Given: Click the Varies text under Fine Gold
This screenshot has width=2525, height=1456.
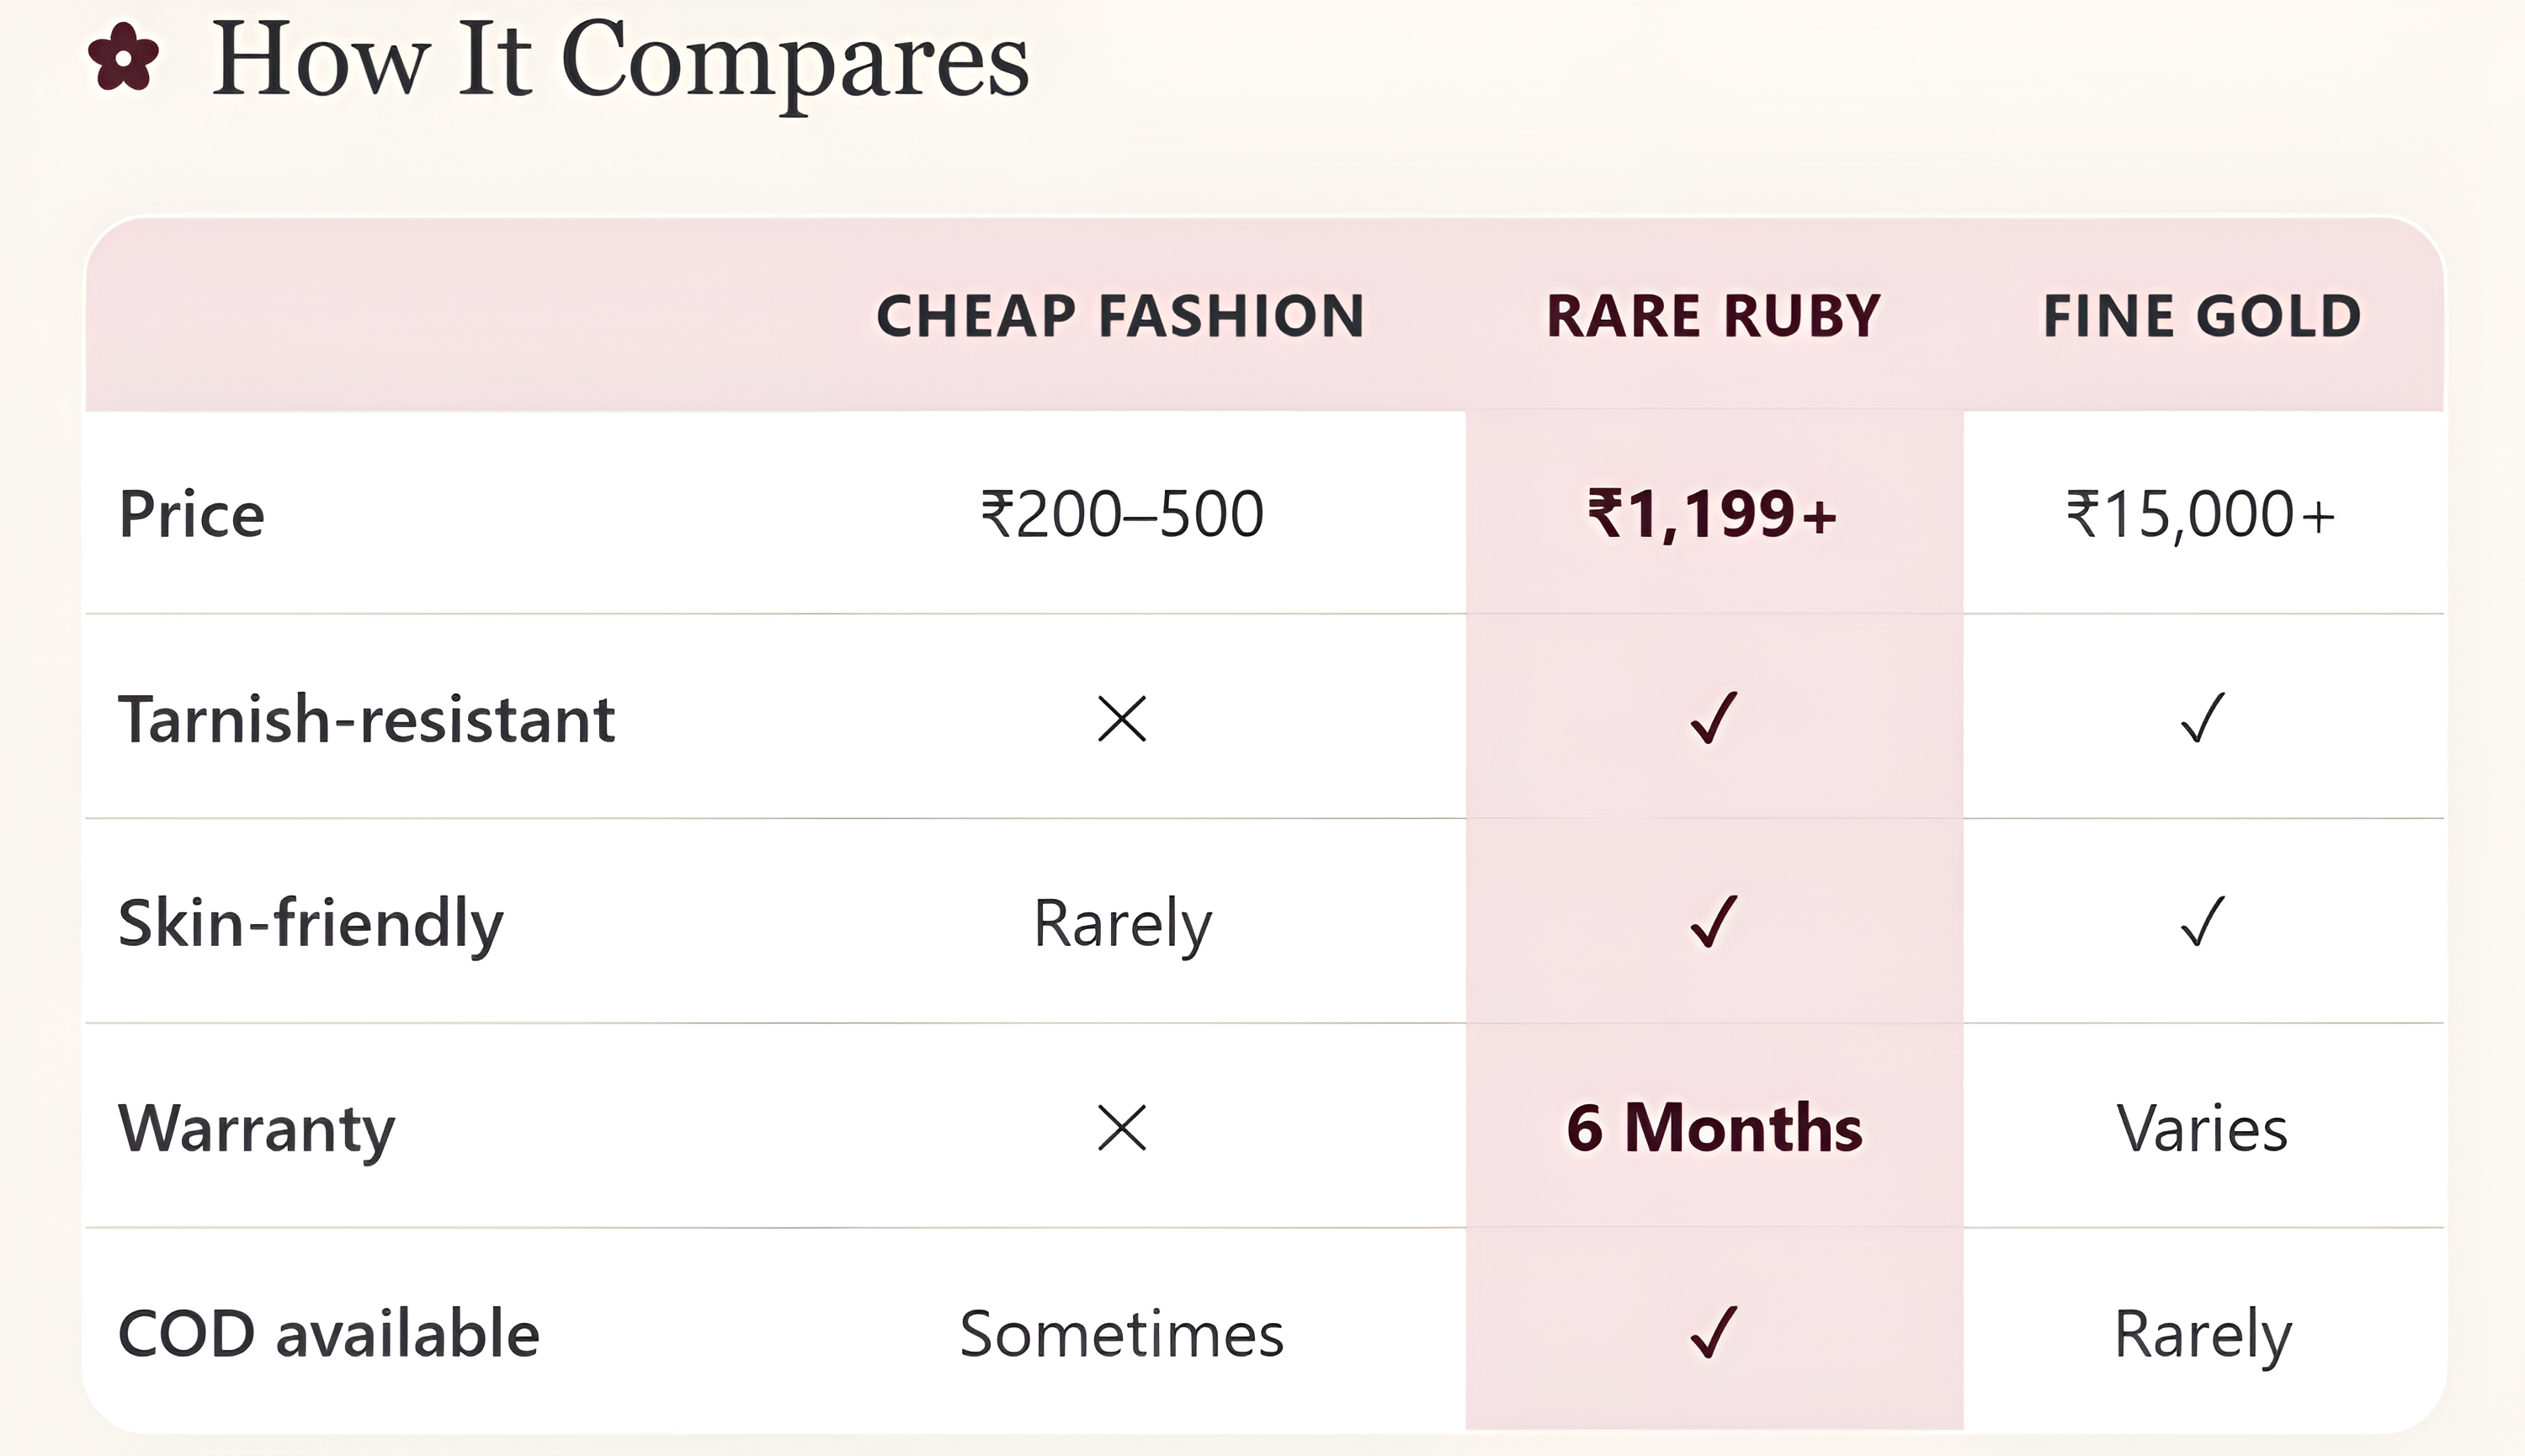Looking at the screenshot, I should click(2203, 1129).
